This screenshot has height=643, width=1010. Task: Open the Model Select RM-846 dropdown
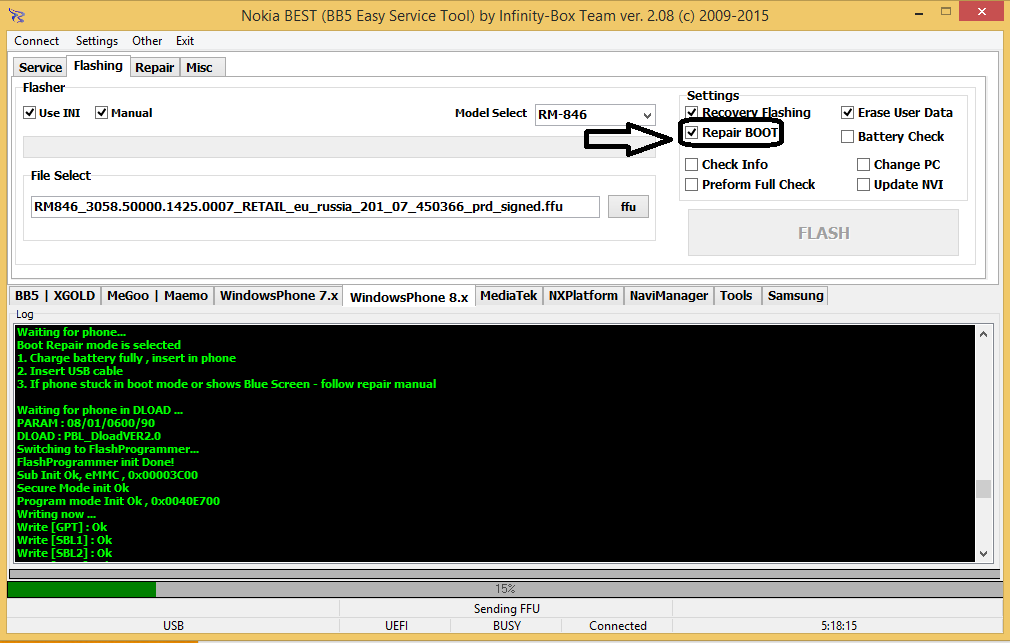[x=595, y=115]
